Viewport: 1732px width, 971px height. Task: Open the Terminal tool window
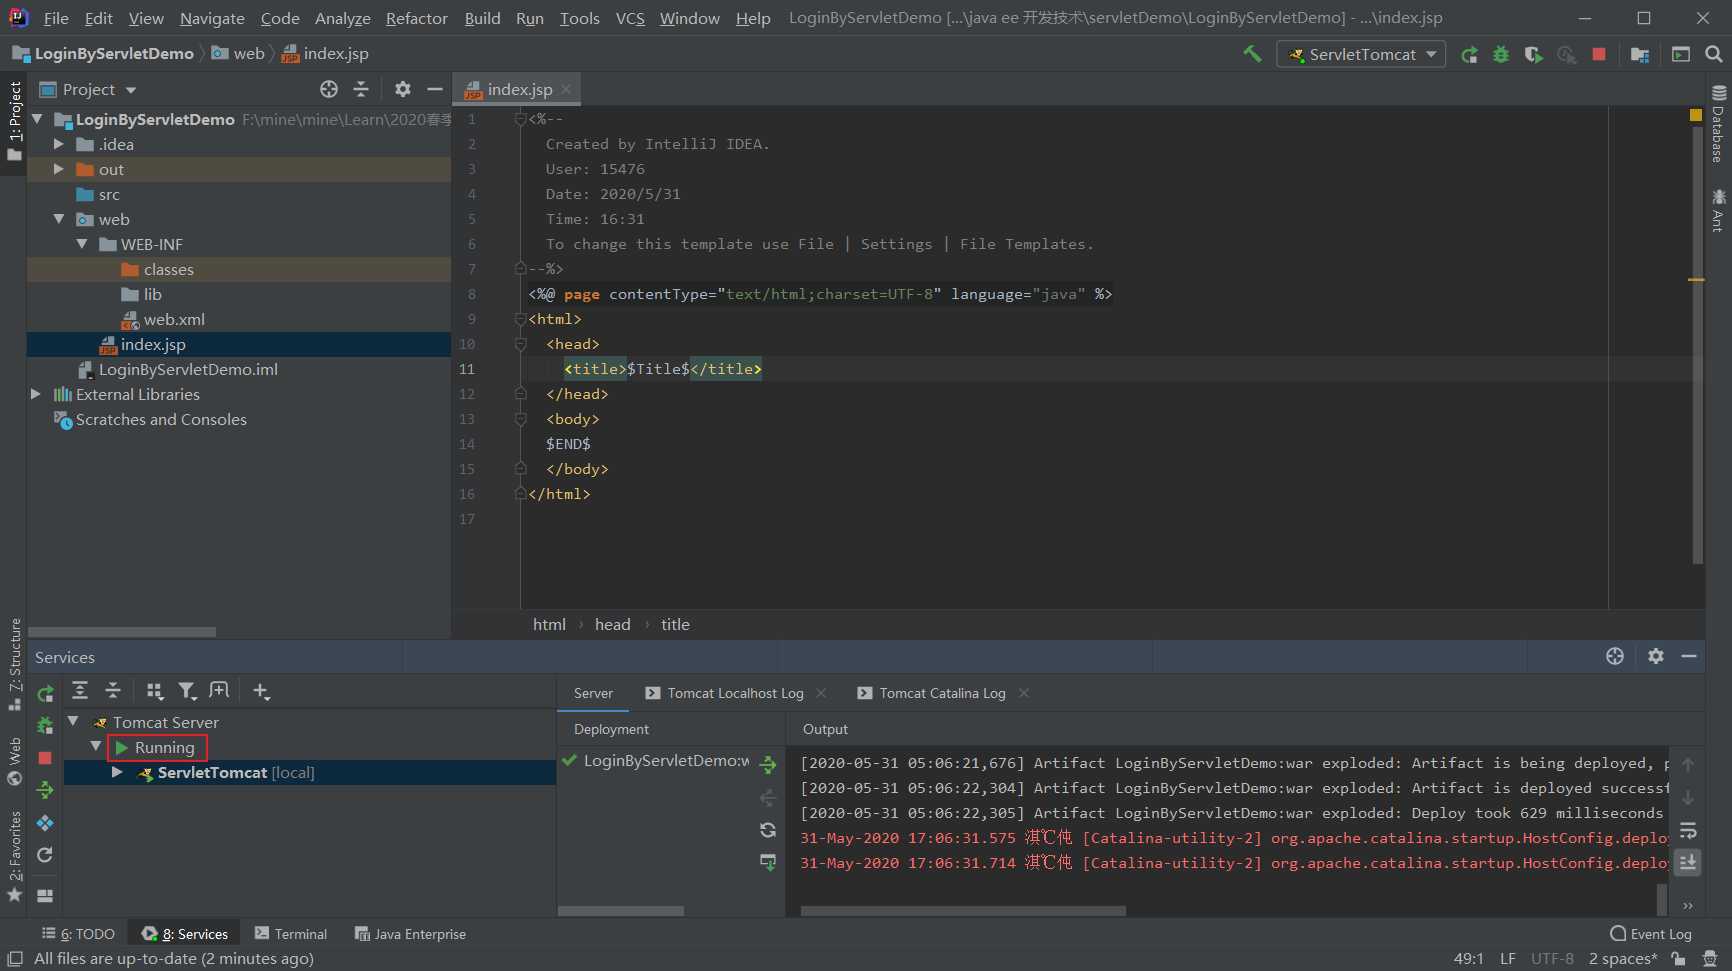(291, 933)
